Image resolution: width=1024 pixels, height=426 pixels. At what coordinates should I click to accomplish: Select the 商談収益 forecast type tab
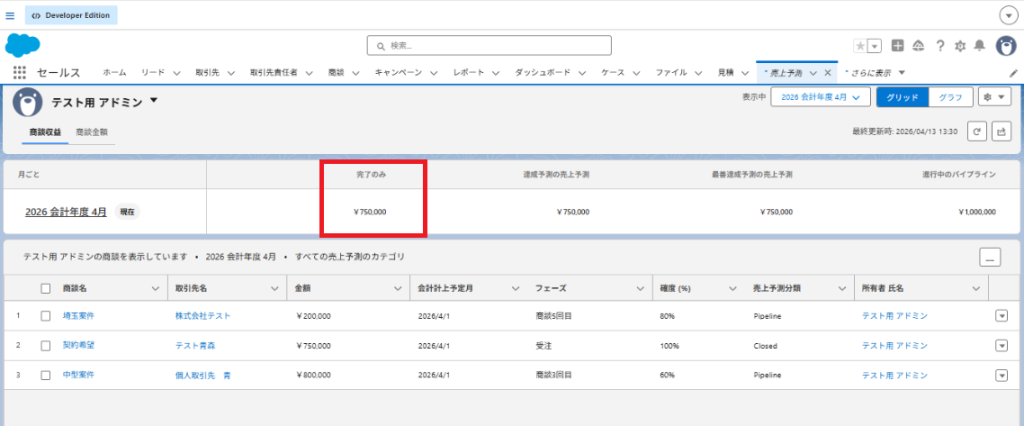click(45, 132)
